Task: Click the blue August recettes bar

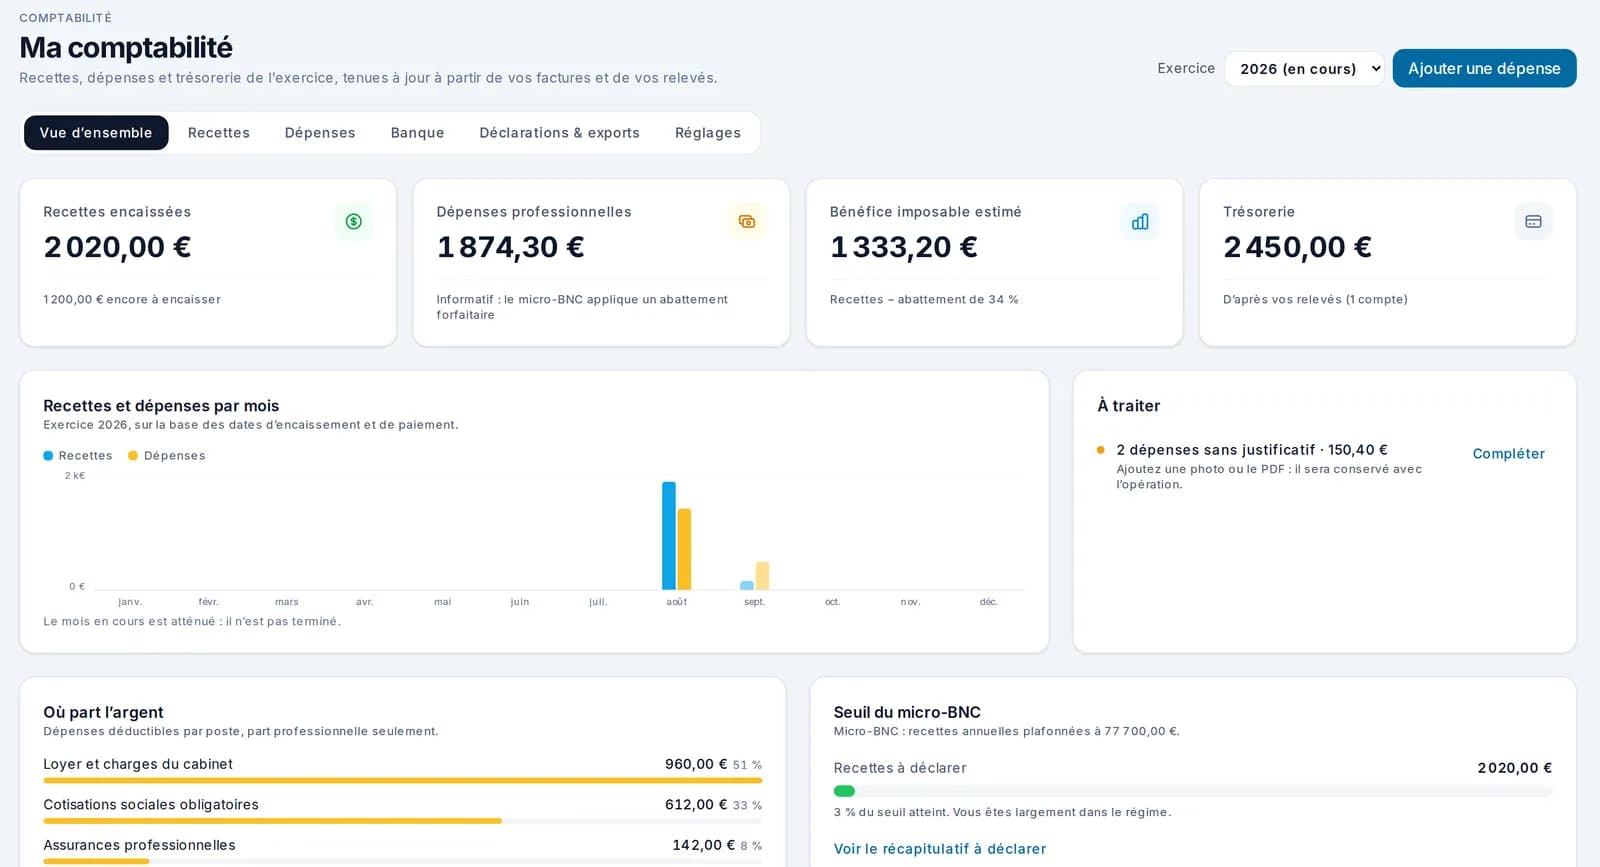Action: click(x=669, y=536)
